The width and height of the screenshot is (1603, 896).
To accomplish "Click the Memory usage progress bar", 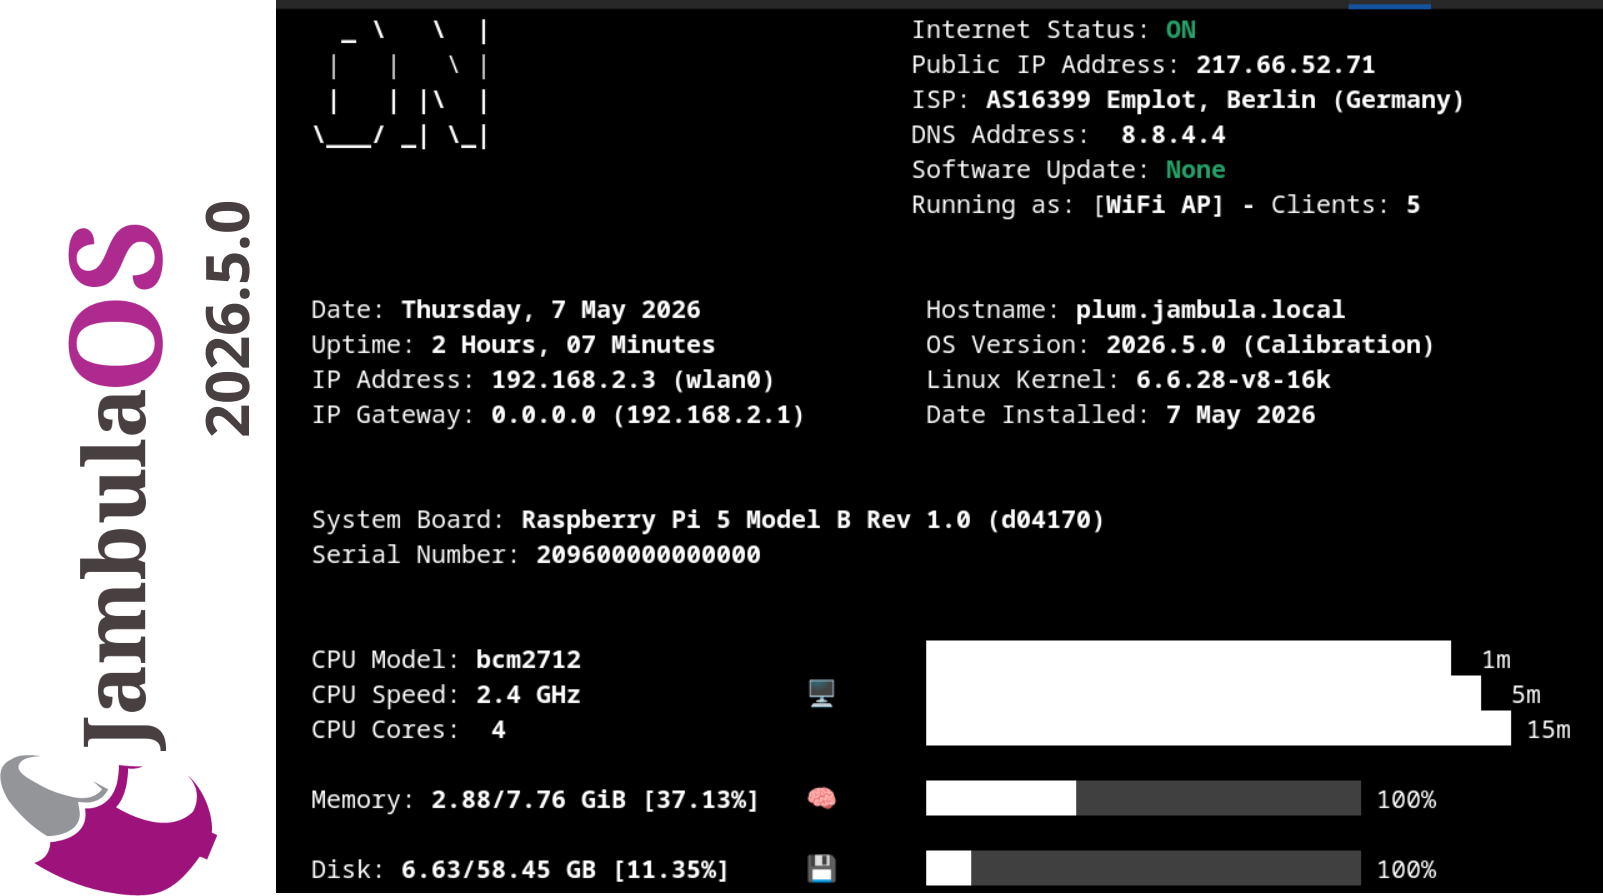I will point(1143,798).
